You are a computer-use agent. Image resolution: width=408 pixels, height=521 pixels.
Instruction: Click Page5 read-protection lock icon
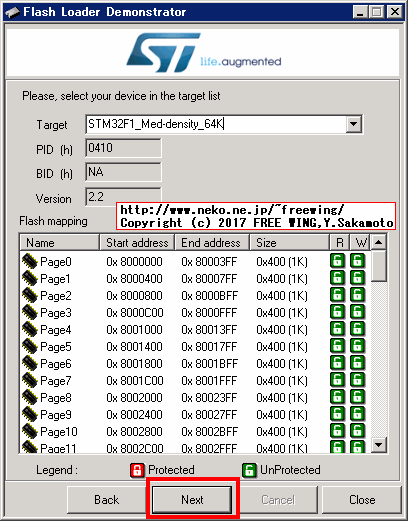pyautogui.click(x=337, y=346)
